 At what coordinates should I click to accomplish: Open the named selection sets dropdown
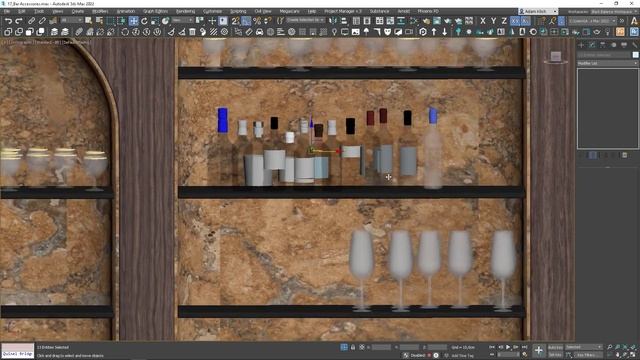305,20
